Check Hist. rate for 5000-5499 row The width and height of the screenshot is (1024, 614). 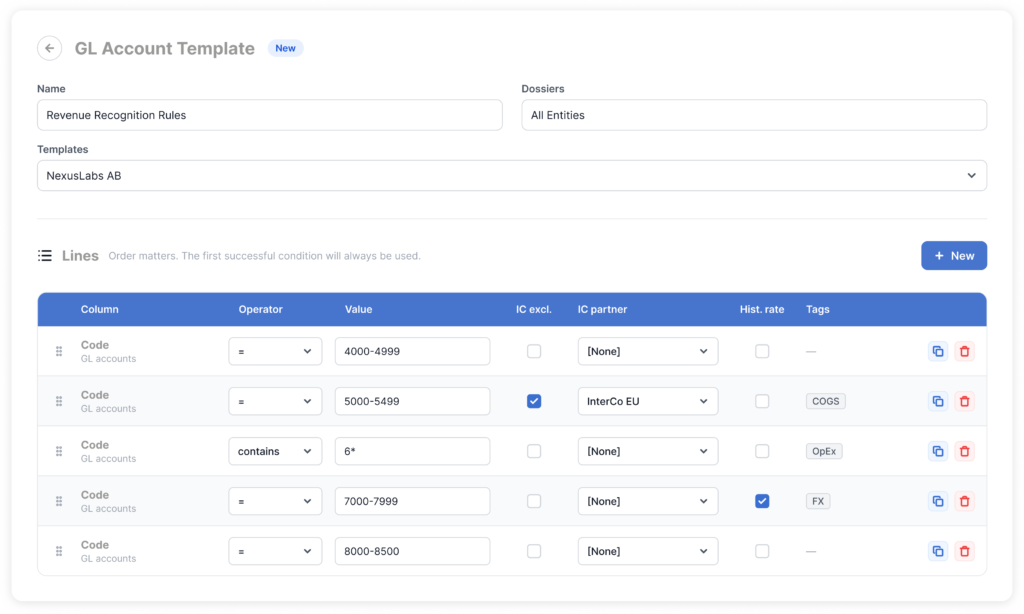762,401
